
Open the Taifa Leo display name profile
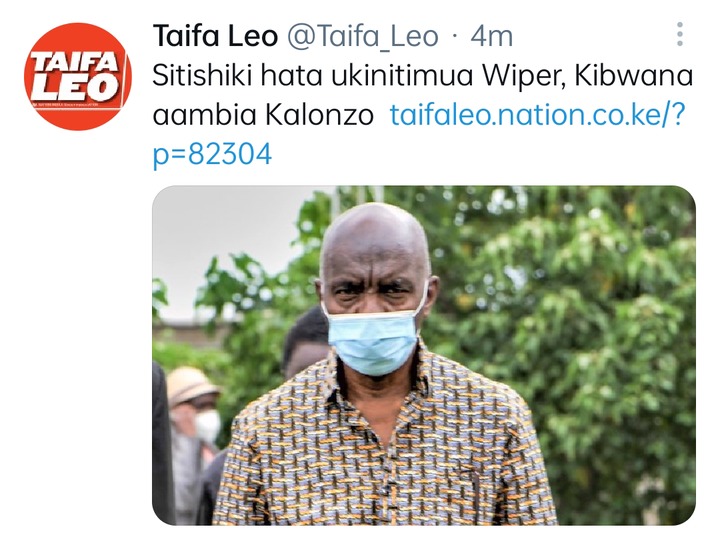(215, 36)
